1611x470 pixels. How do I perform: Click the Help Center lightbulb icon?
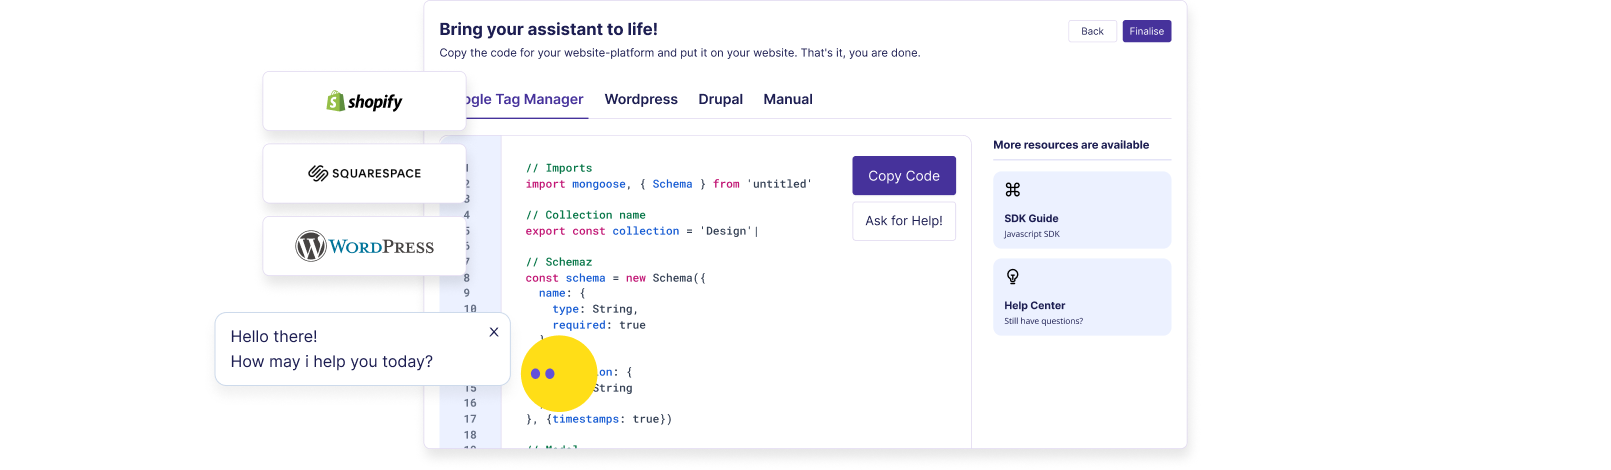tap(1012, 277)
